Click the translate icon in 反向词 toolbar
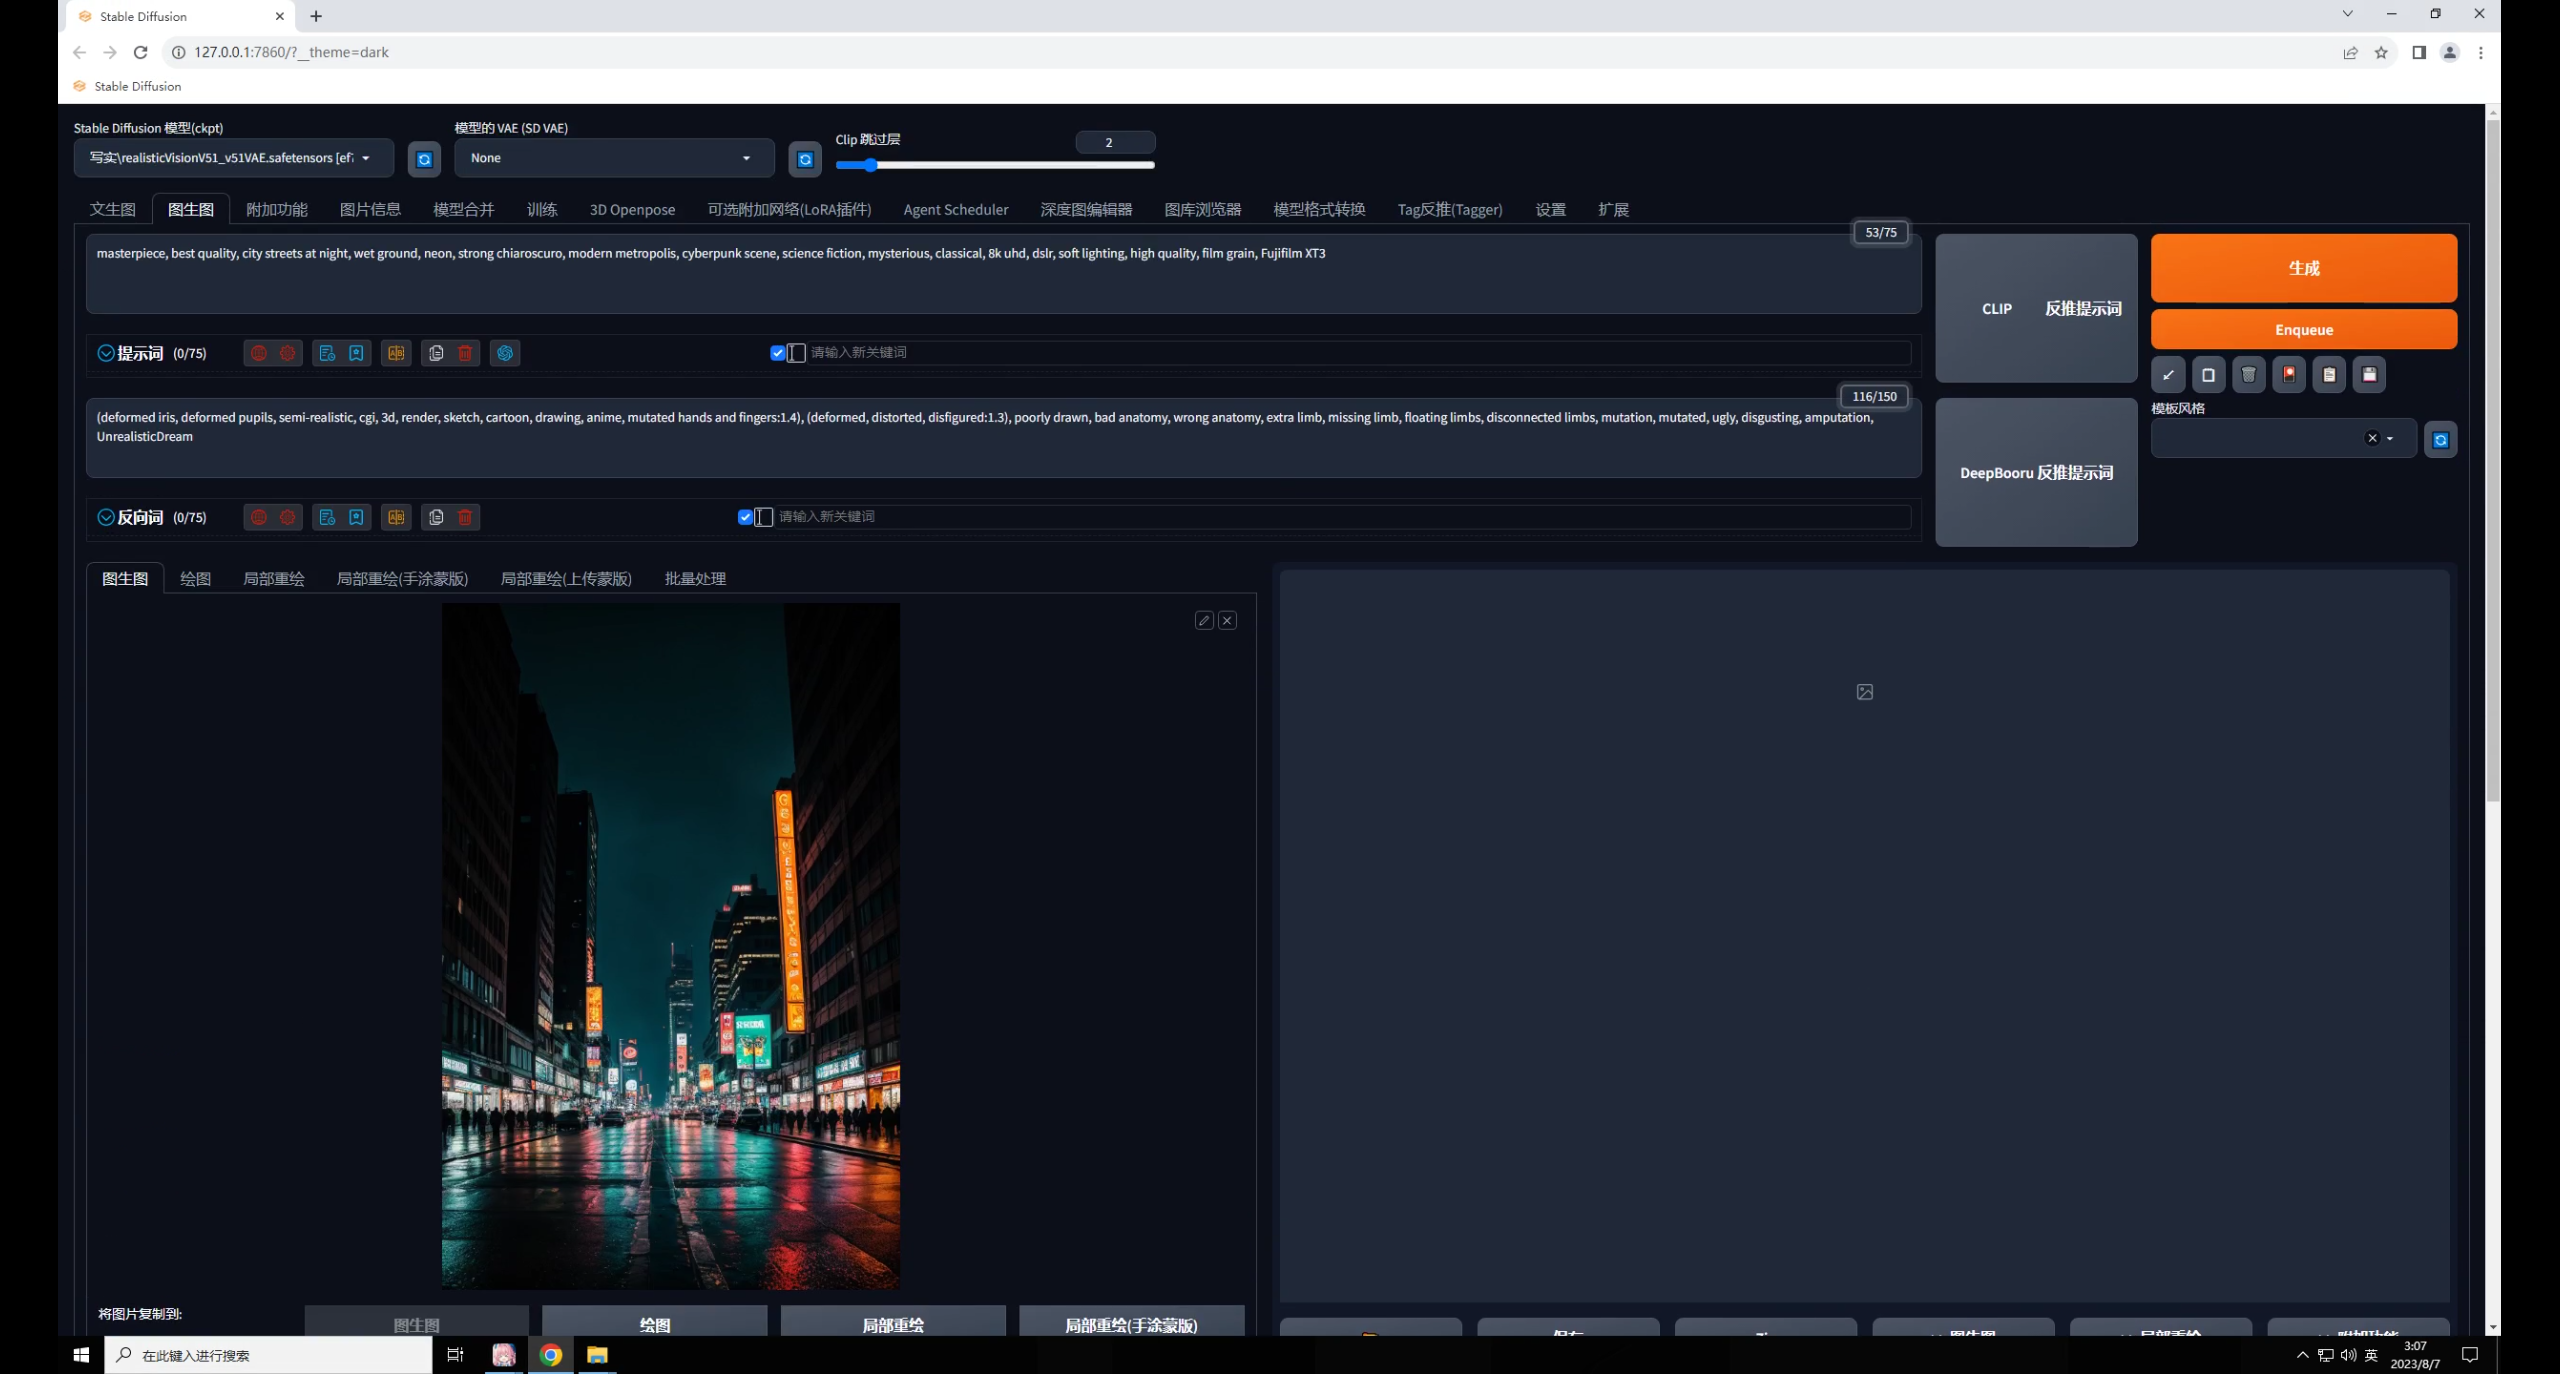Image resolution: width=2560 pixels, height=1374 pixels. pos(396,517)
